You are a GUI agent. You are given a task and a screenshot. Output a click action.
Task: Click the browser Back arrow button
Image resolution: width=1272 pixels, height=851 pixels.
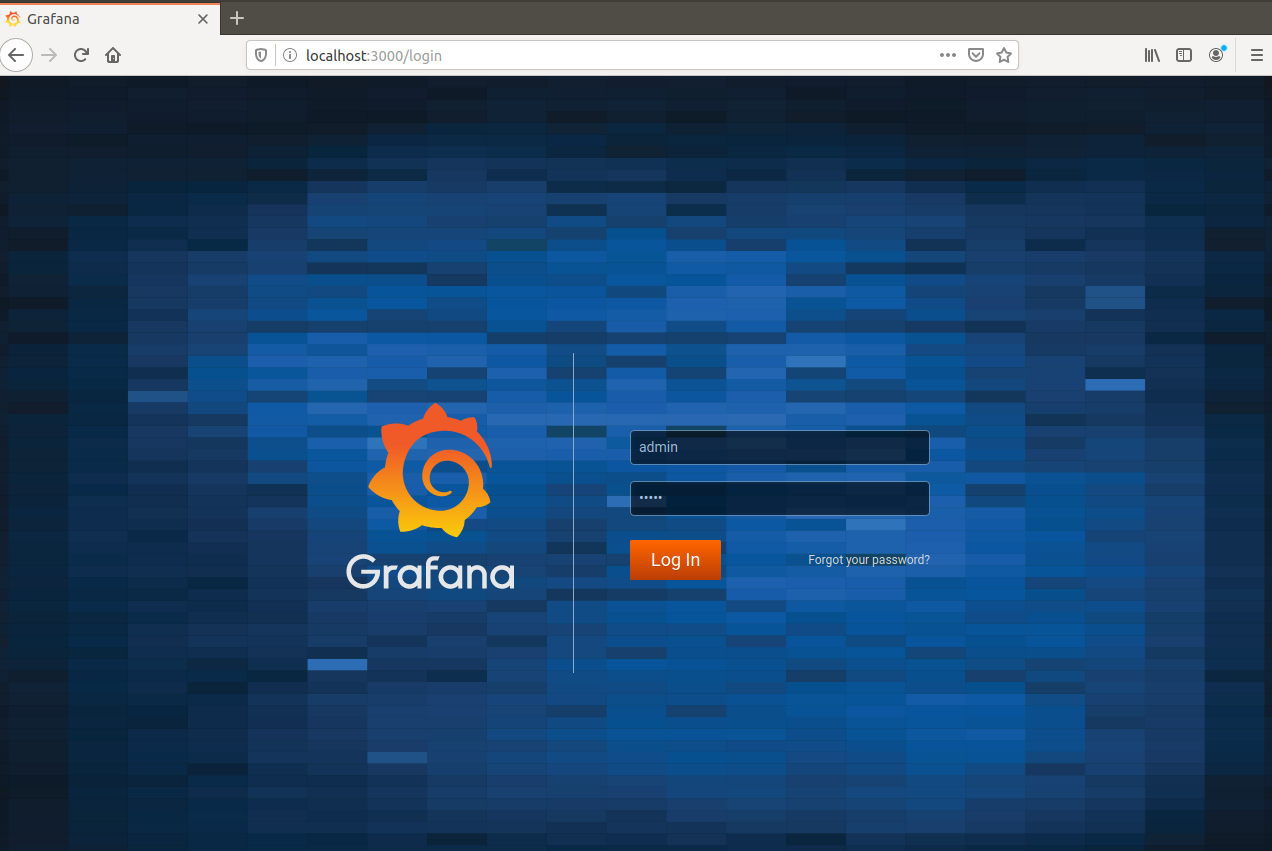pyautogui.click(x=16, y=55)
